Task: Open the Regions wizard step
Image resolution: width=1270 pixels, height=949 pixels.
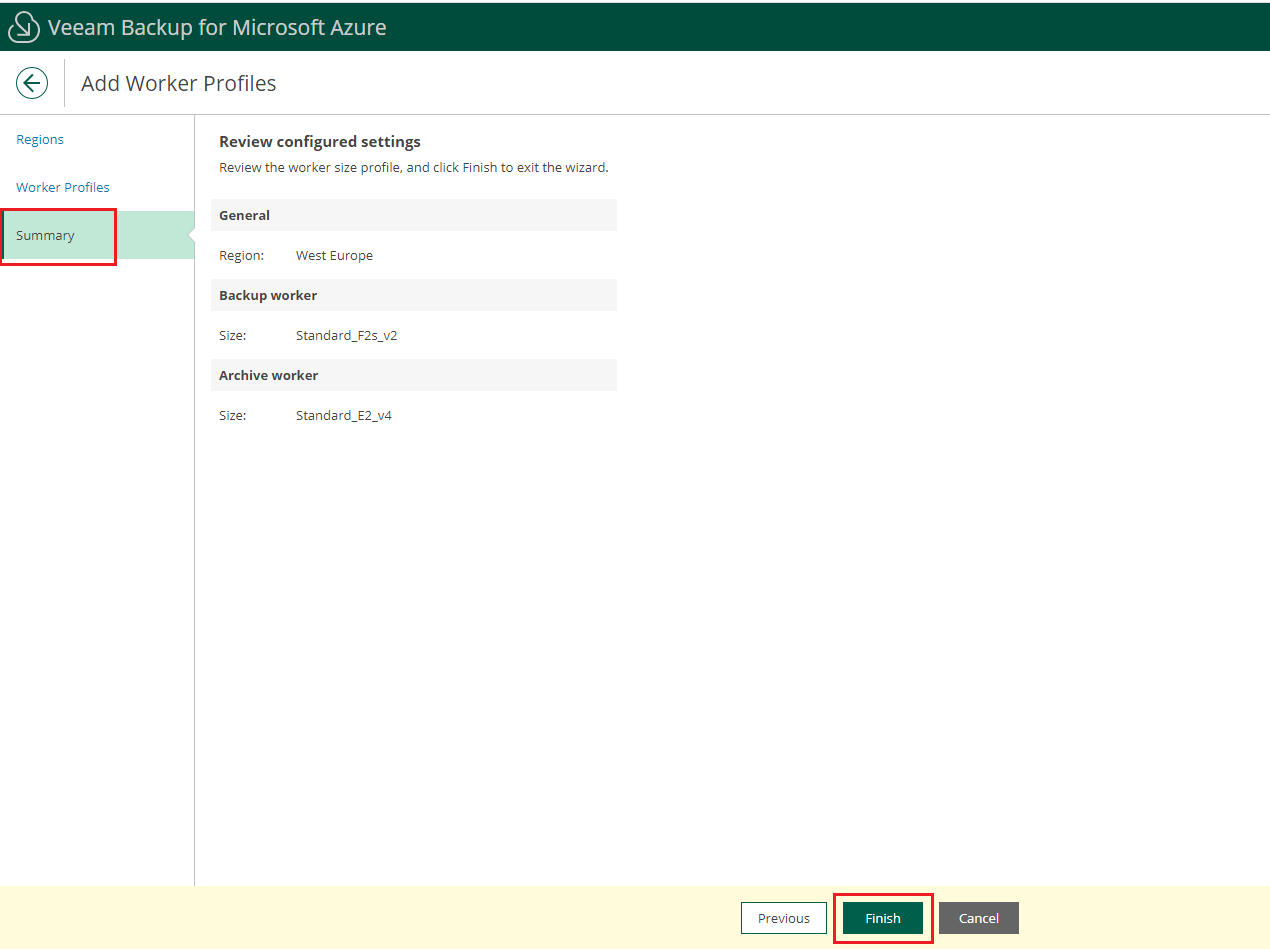Action: 40,139
